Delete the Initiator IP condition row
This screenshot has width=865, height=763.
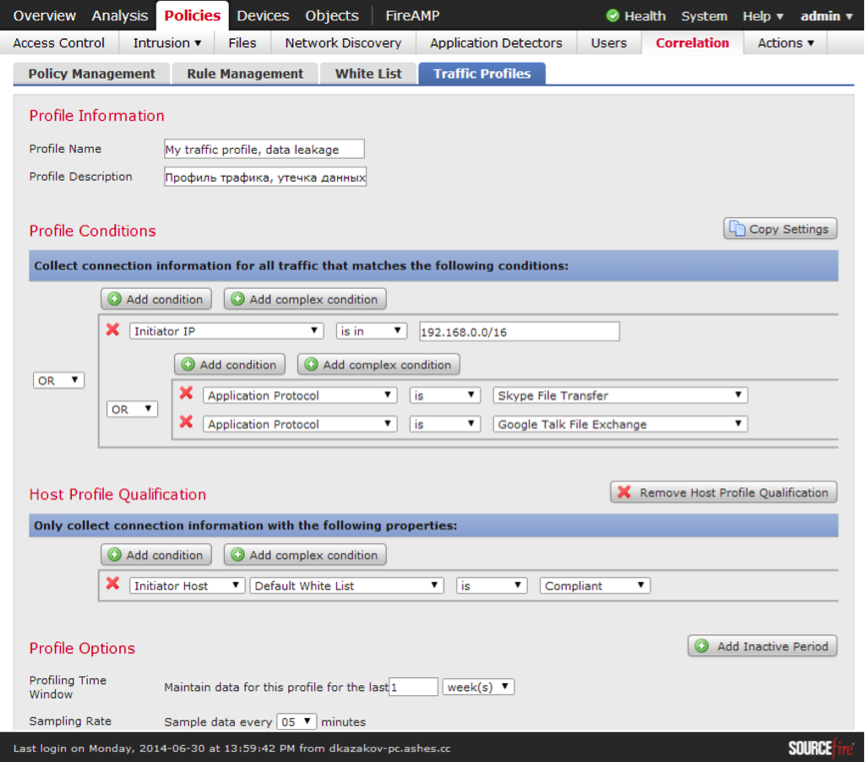coord(113,330)
